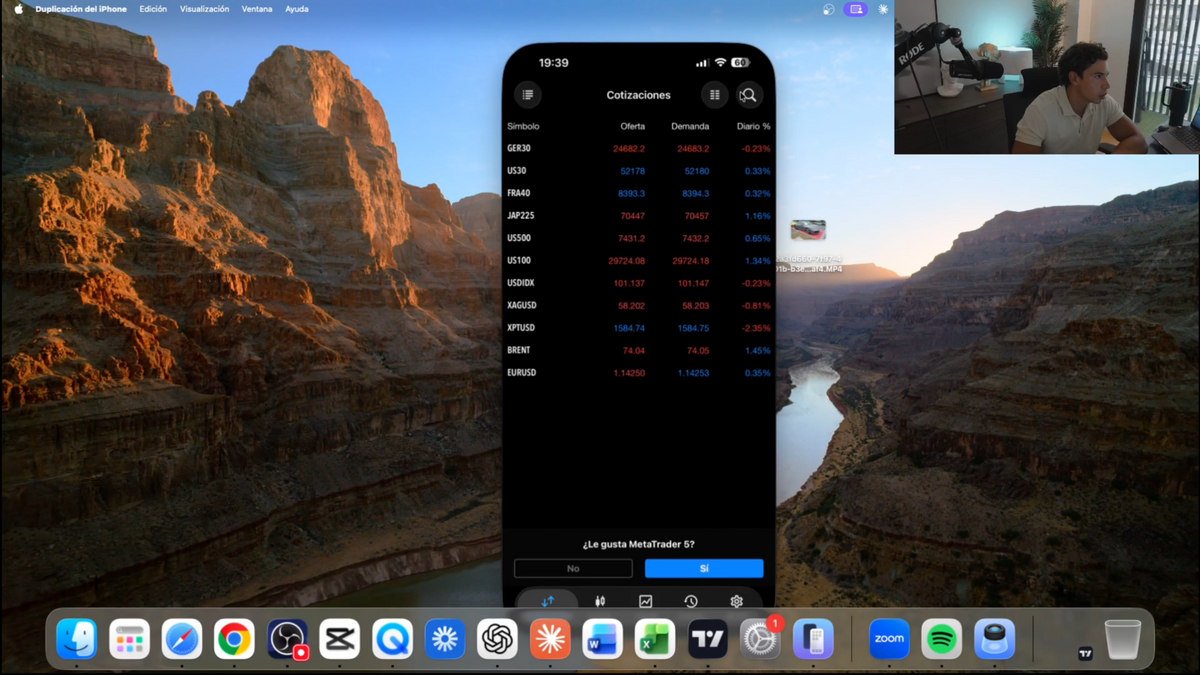Restore the minimized TradingView window in Dock

(1085, 654)
